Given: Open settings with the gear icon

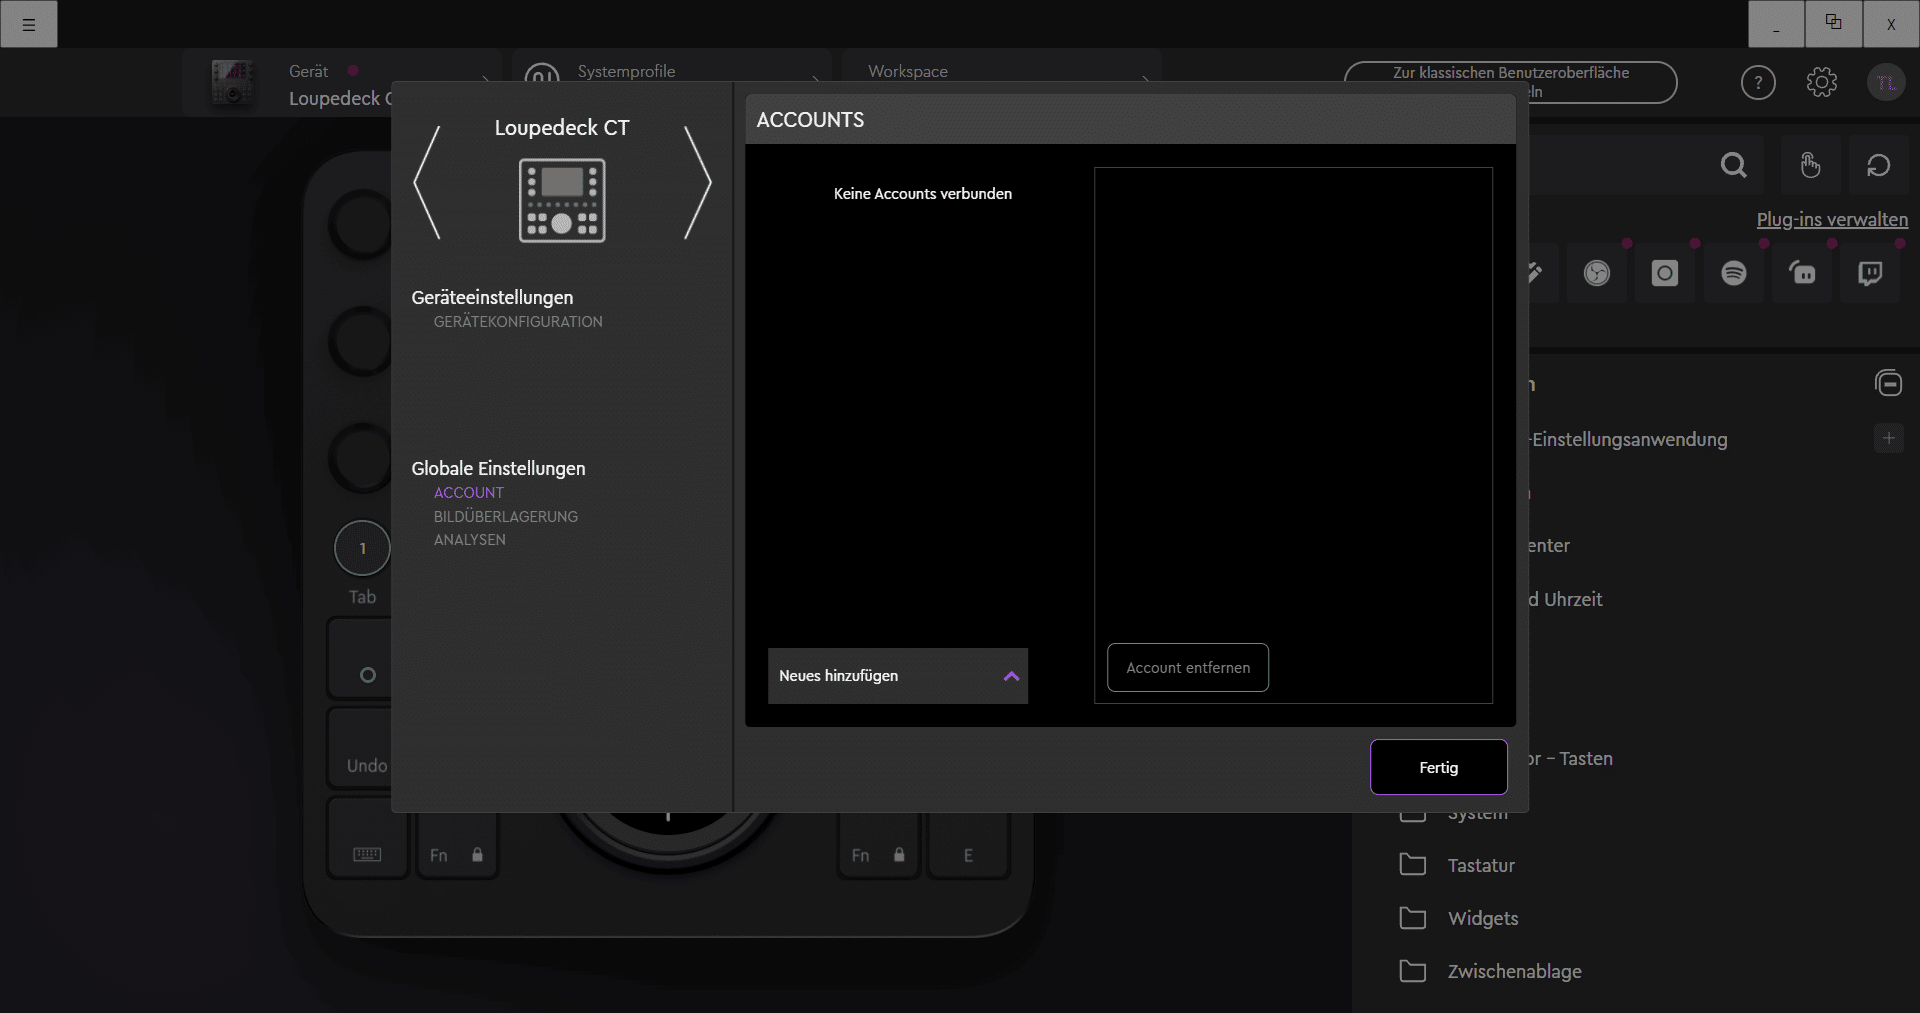Looking at the screenshot, I should click(x=1821, y=83).
